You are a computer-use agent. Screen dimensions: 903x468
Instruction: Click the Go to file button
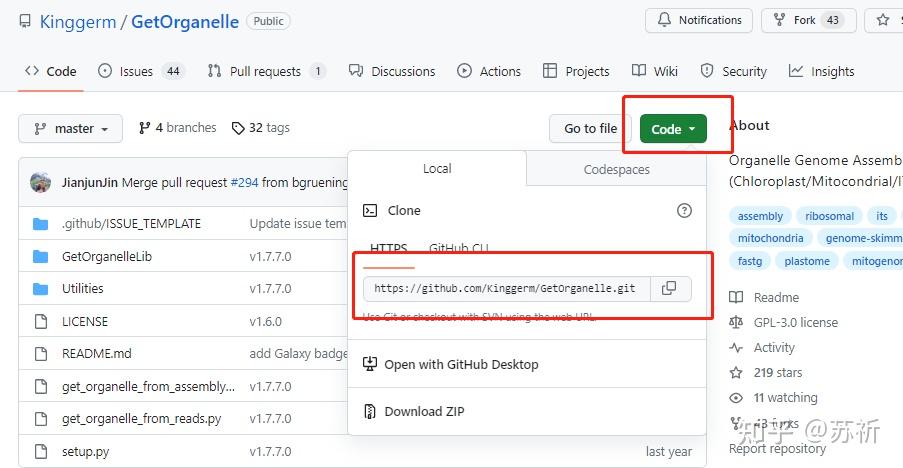590,129
